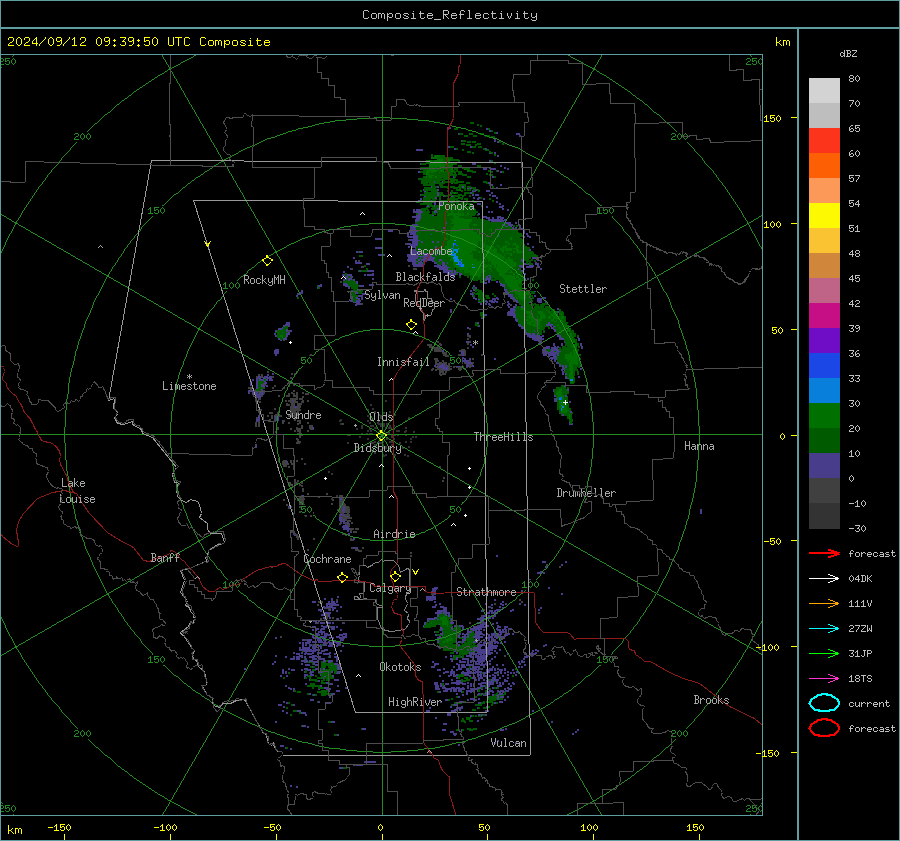Image resolution: width=900 pixels, height=841 pixels.
Task: Click the yellow diamond marker above Calgary
Action: click(x=395, y=576)
